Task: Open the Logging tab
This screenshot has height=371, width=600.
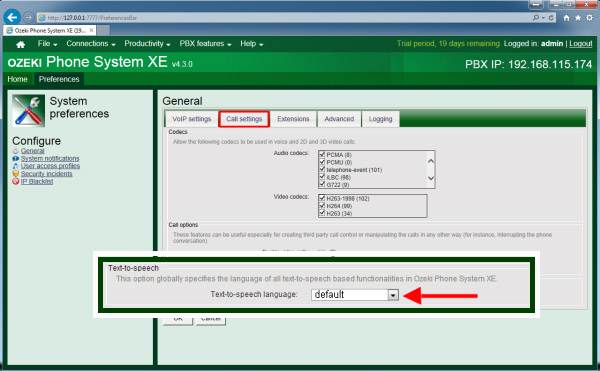Action: [x=380, y=119]
